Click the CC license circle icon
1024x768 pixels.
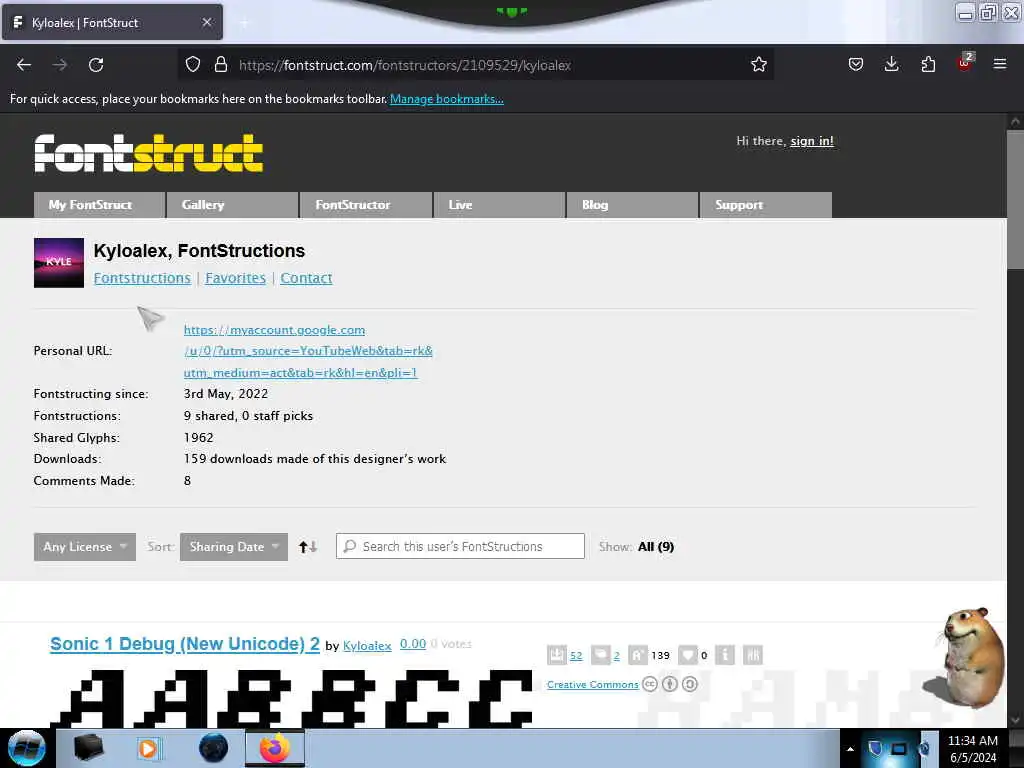[x=650, y=684]
